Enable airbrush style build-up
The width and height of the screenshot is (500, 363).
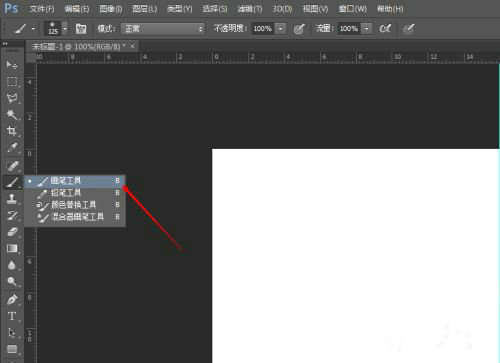[385, 29]
